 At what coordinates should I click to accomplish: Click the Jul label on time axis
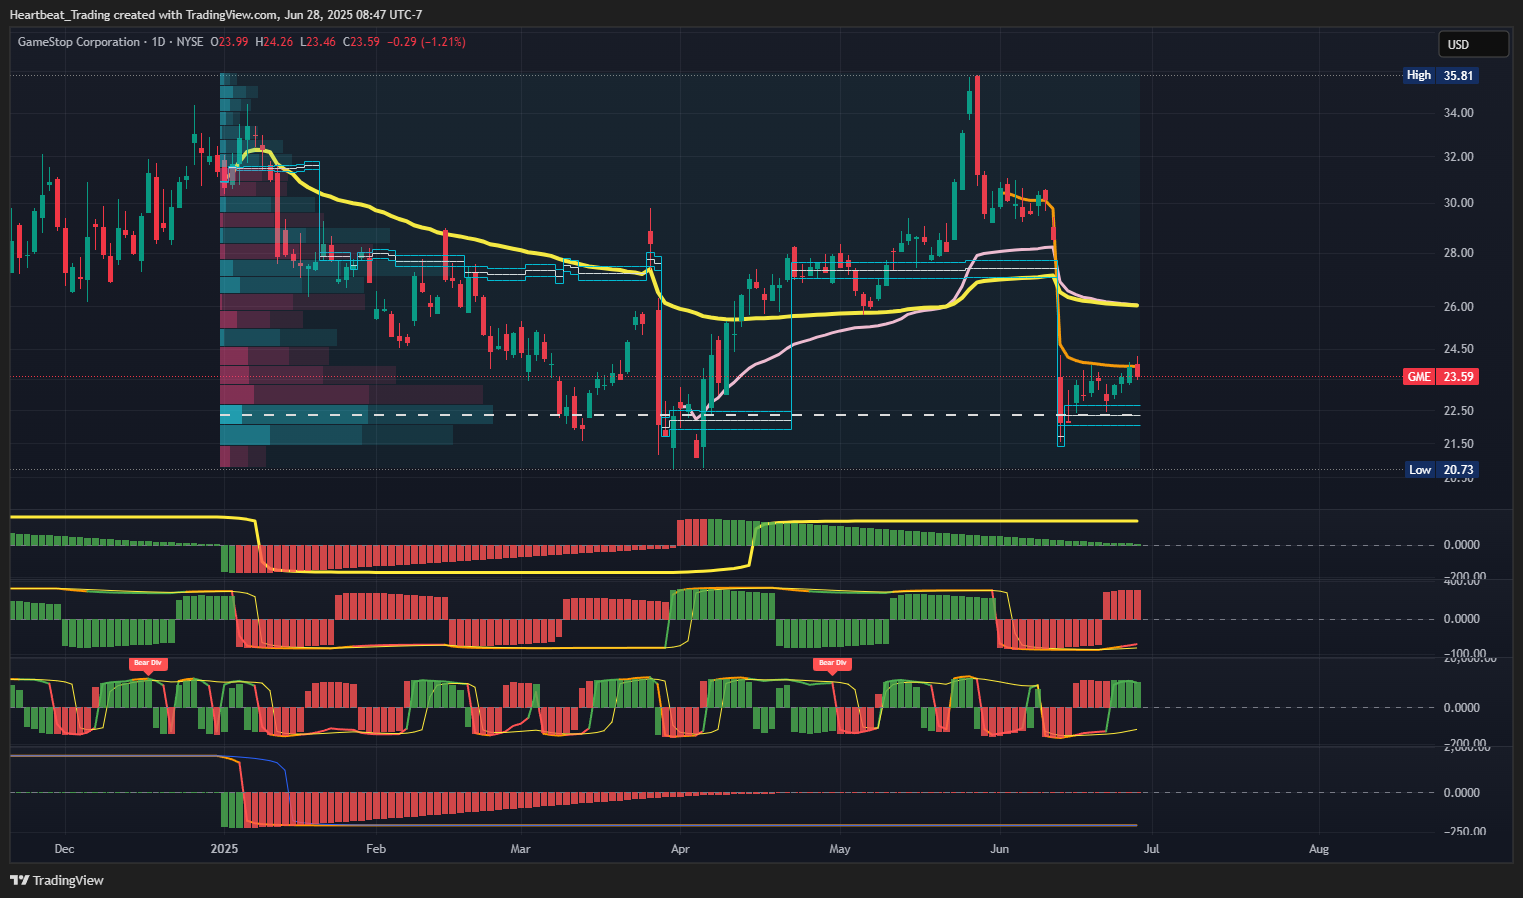tap(1152, 849)
